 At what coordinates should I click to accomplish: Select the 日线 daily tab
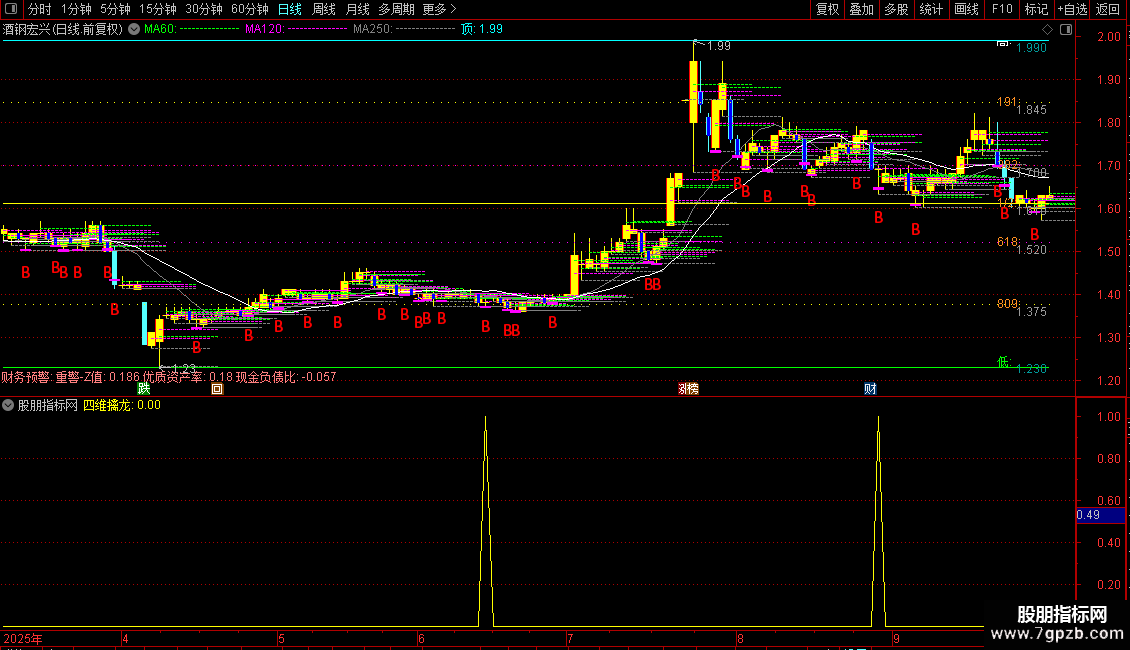click(290, 9)
